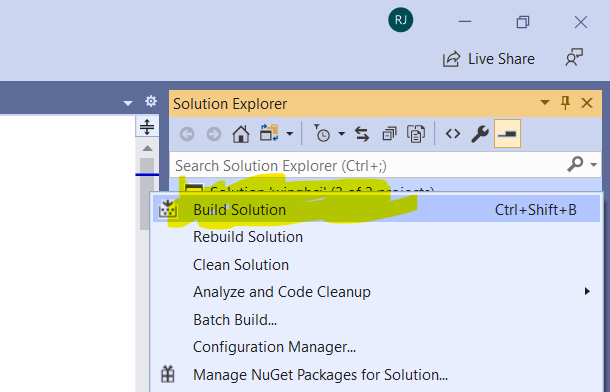
Task: Open the RJ account profile badge
Action: pyautogui.click(x=401, y=20)
